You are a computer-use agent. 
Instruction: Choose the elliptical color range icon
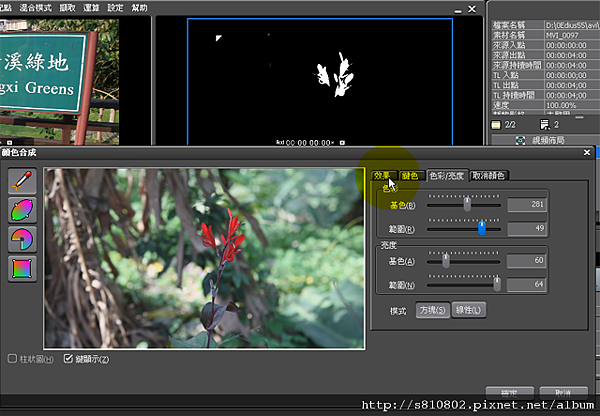[22, 210]
